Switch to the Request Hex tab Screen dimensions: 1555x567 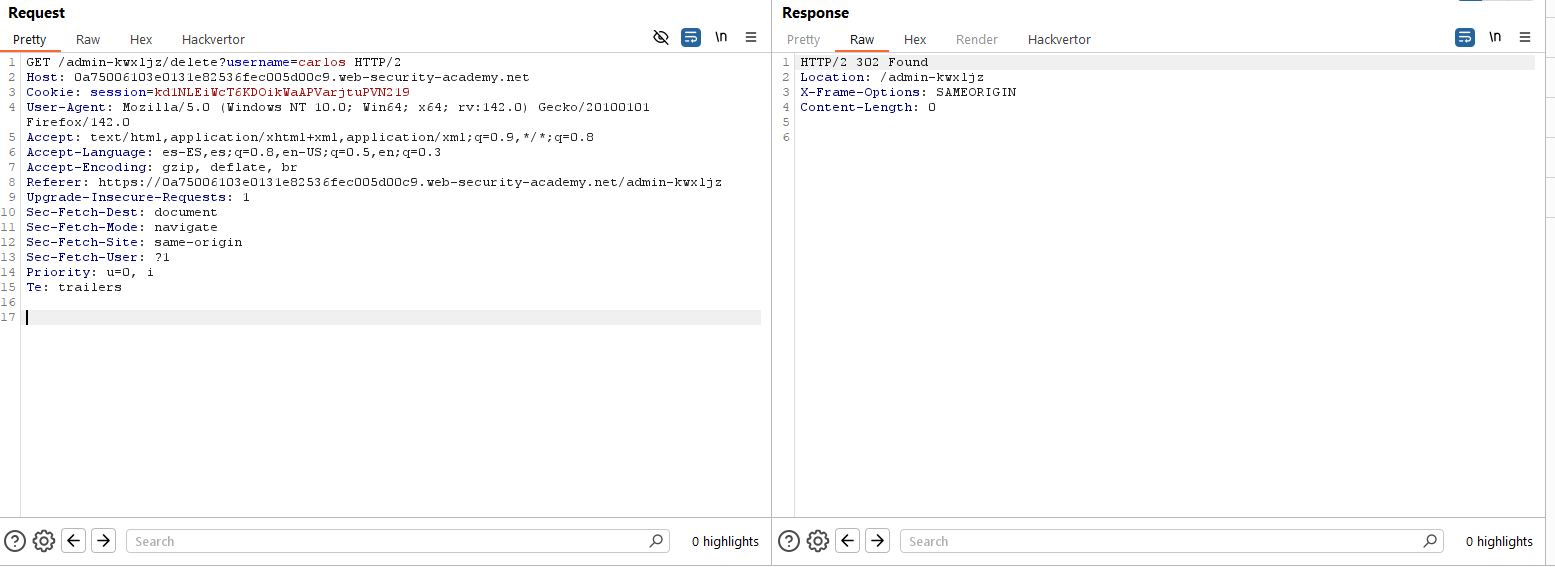[x=141, y=40]
